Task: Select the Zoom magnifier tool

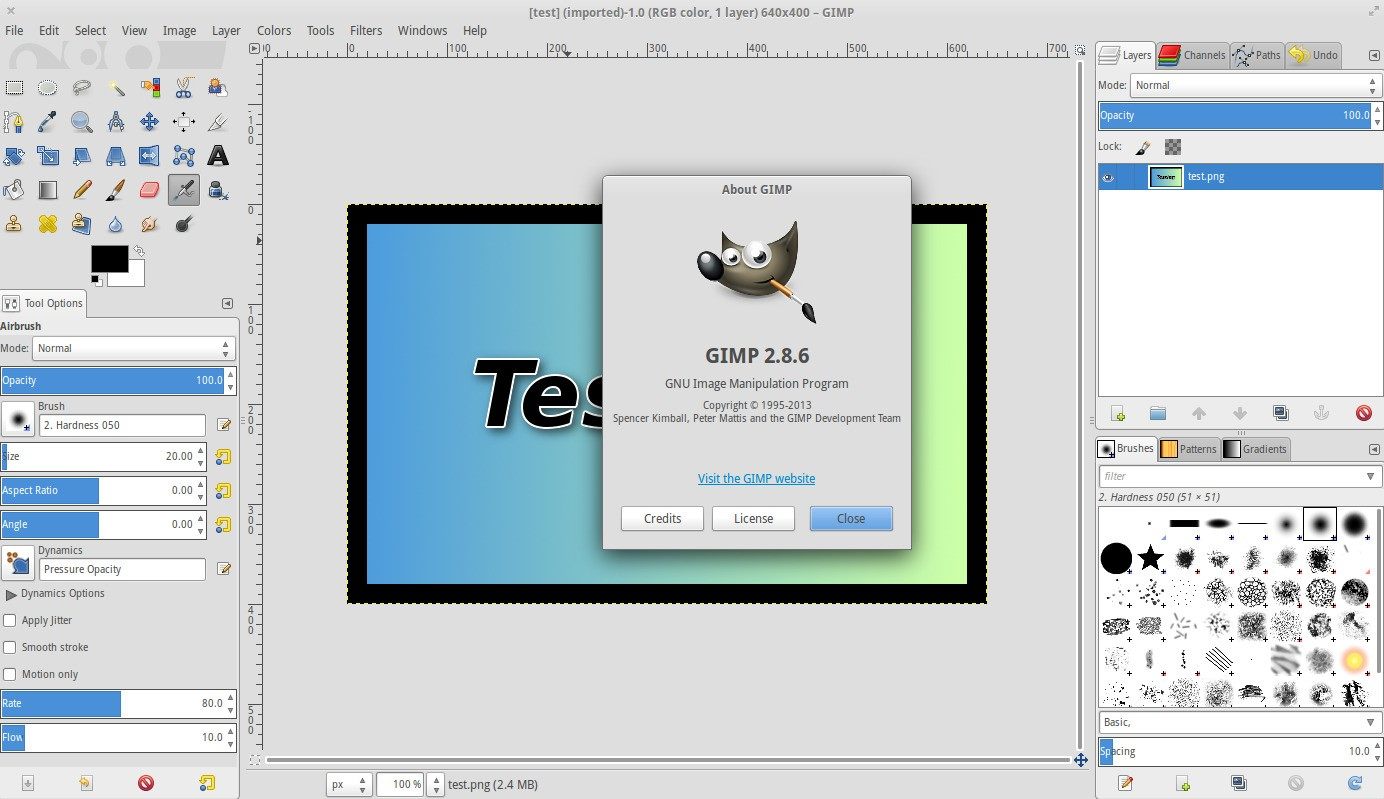Action: point(82,122)
